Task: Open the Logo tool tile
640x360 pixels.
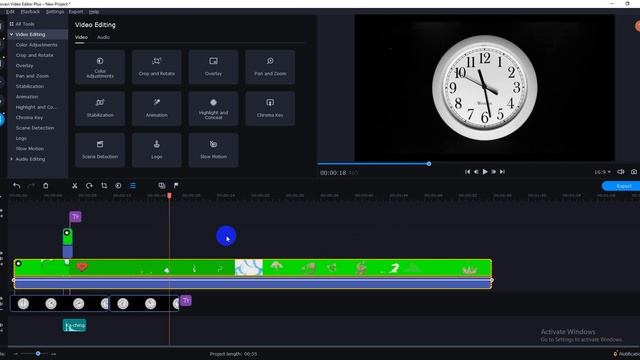Action: point(157,150)
